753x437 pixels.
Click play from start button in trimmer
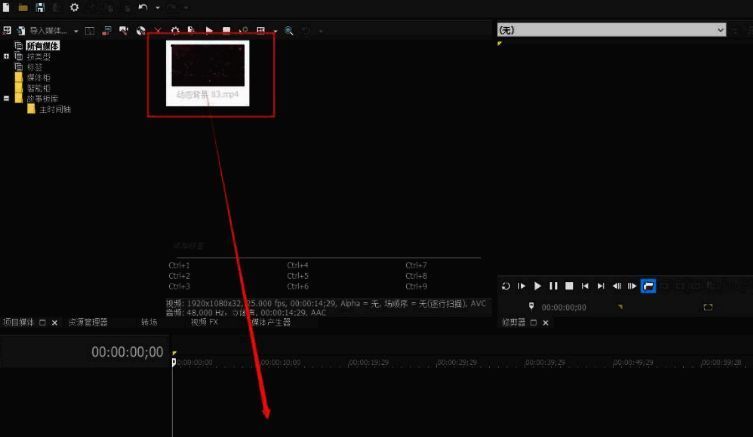pyautogui.click(x=522, y=286)
